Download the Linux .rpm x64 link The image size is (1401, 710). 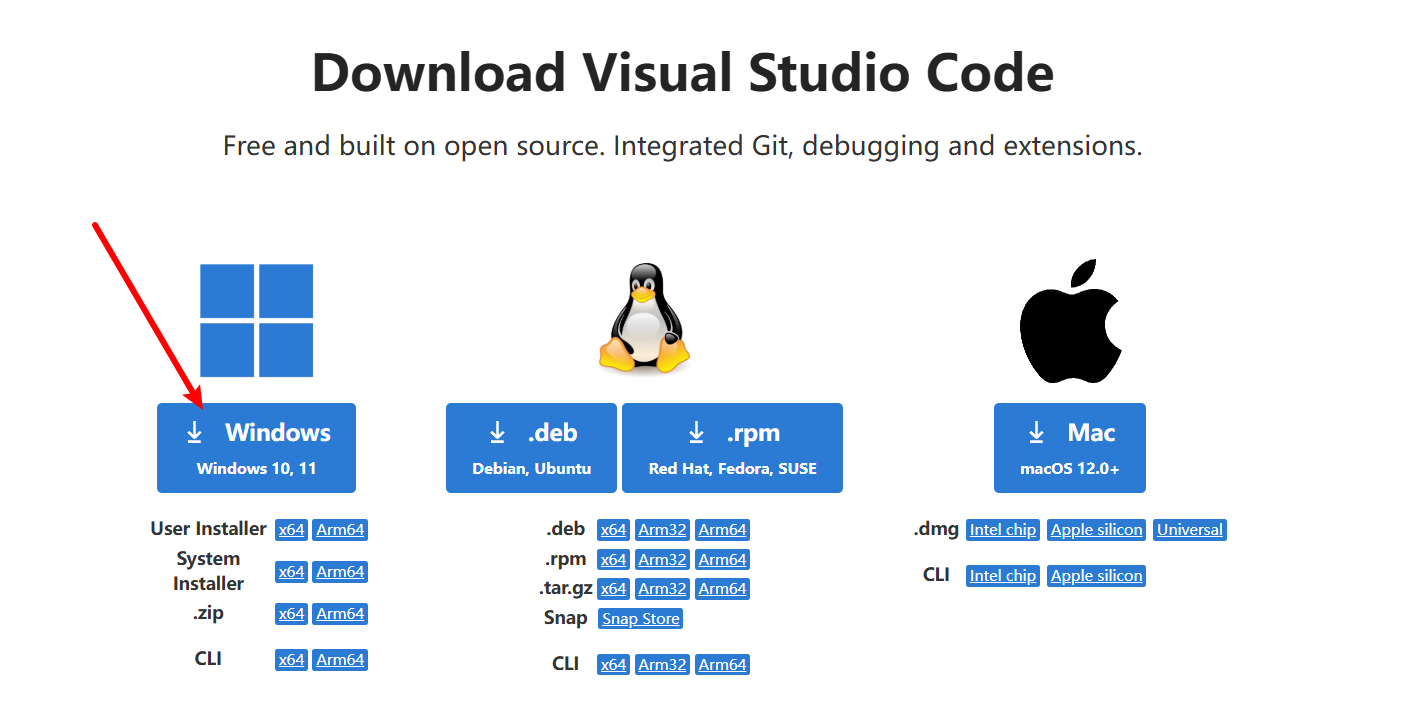[613, 560]
